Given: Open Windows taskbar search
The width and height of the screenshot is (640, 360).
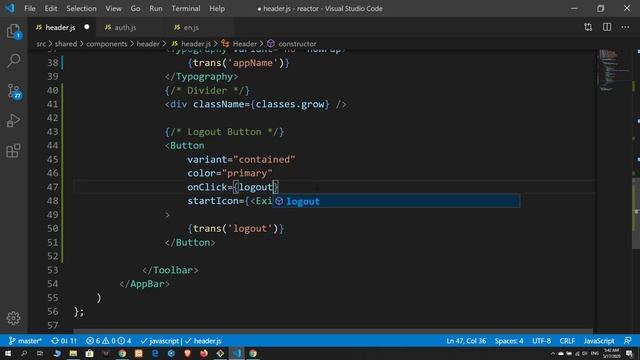Looking at the screenshot, I should (24, 353).
